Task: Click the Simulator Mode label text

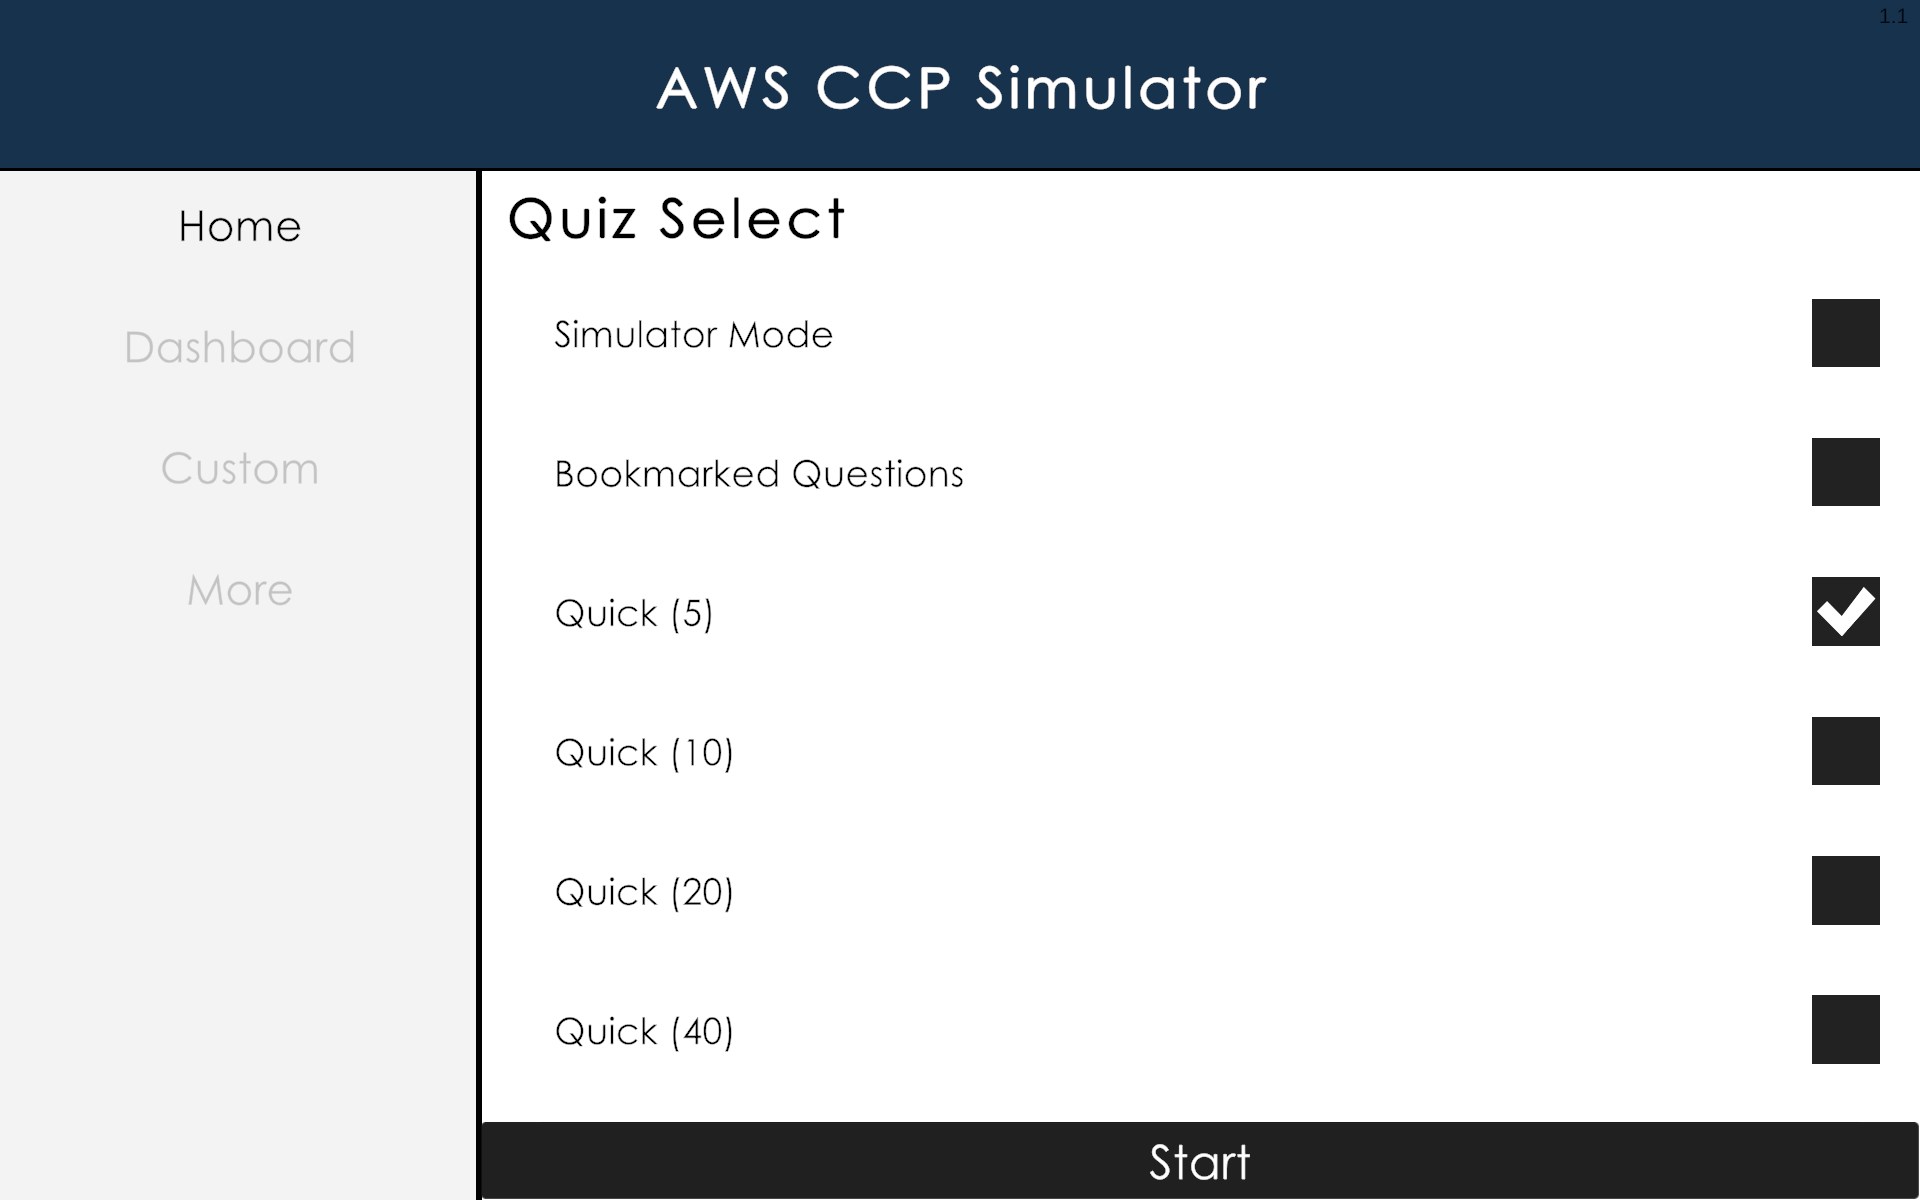Action: 693,335
